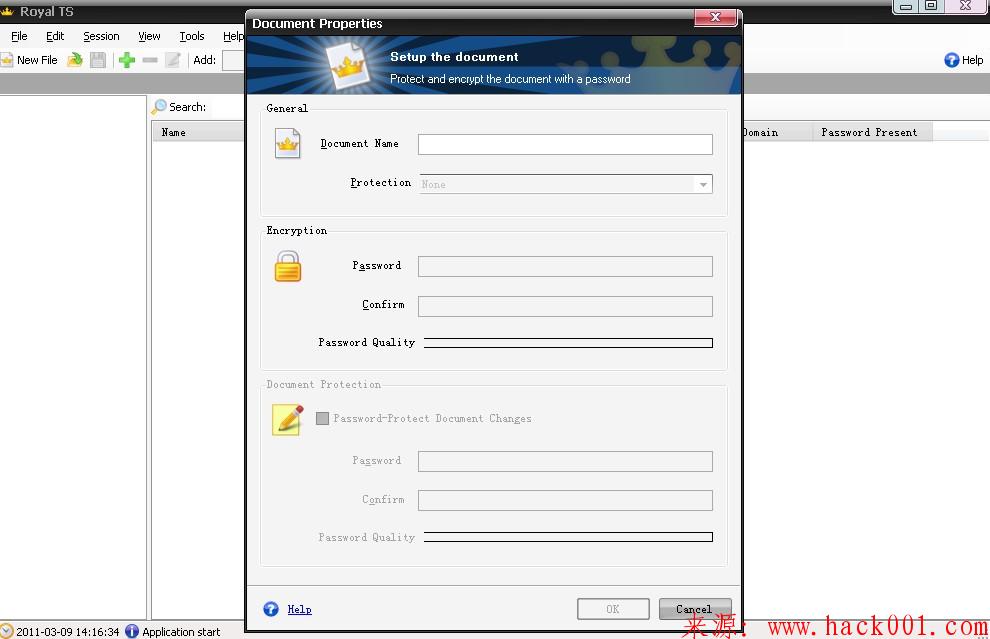Click the save floppy disk icon
Screen dimensions: 990x639
click(x=98, y=60)
